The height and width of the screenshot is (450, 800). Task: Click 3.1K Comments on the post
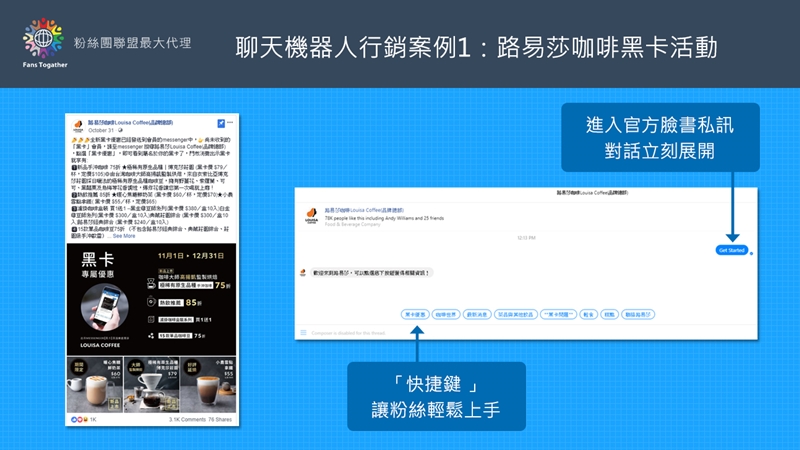tap(187, 419)
